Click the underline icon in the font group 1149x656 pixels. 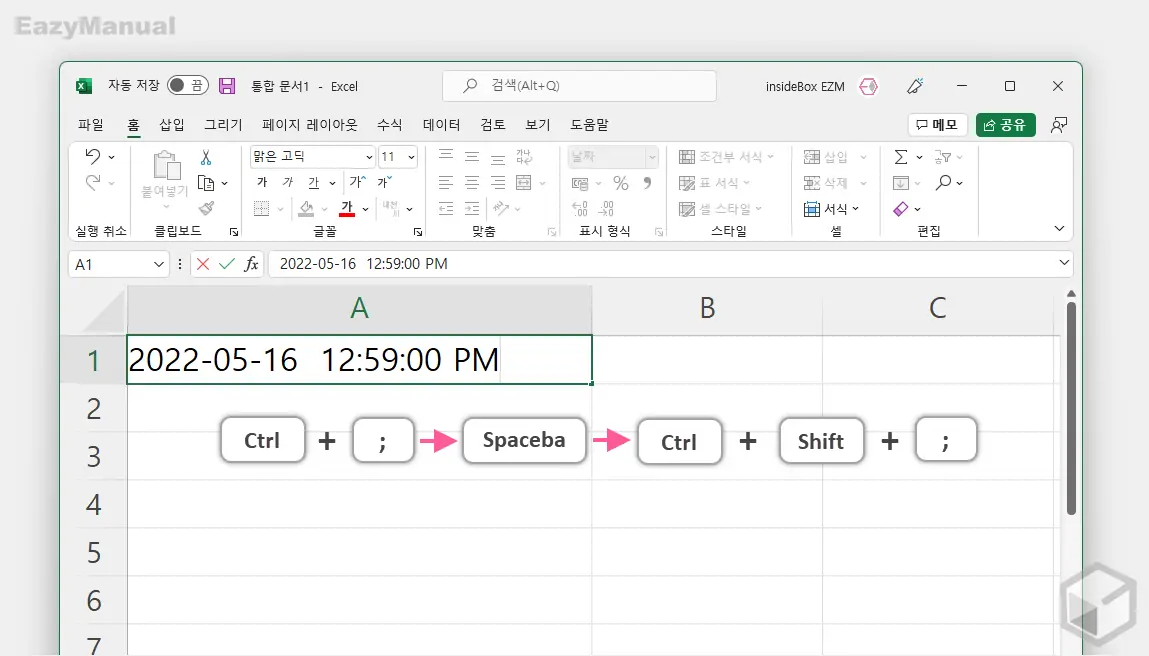313,182
